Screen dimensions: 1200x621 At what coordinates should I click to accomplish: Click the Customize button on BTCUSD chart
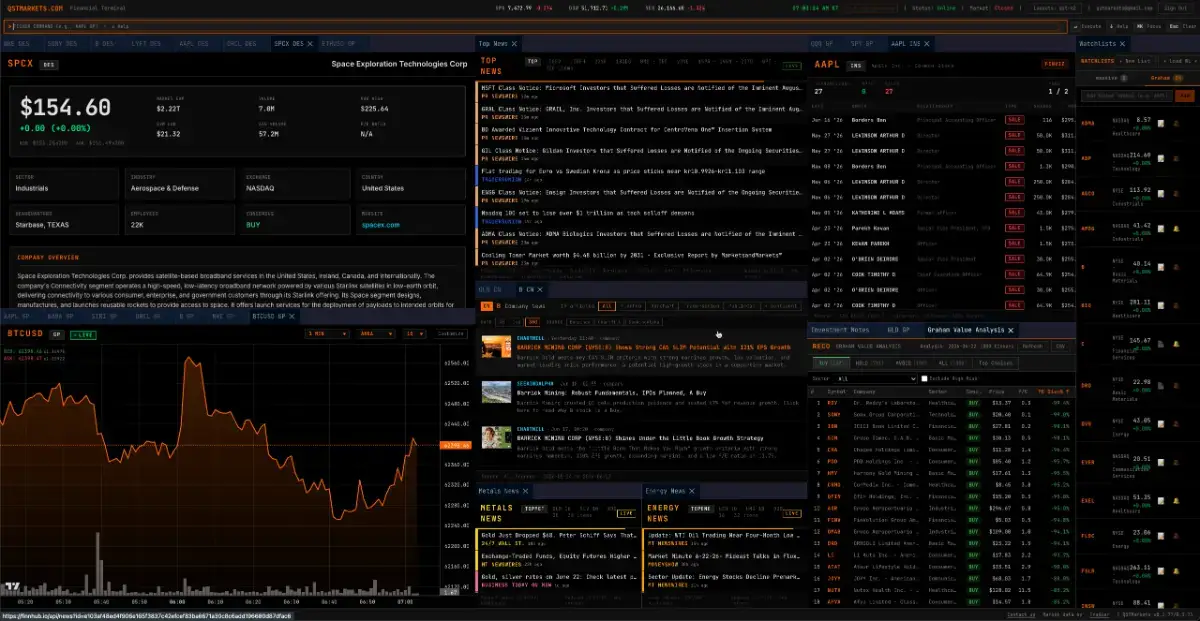point(452,334)
